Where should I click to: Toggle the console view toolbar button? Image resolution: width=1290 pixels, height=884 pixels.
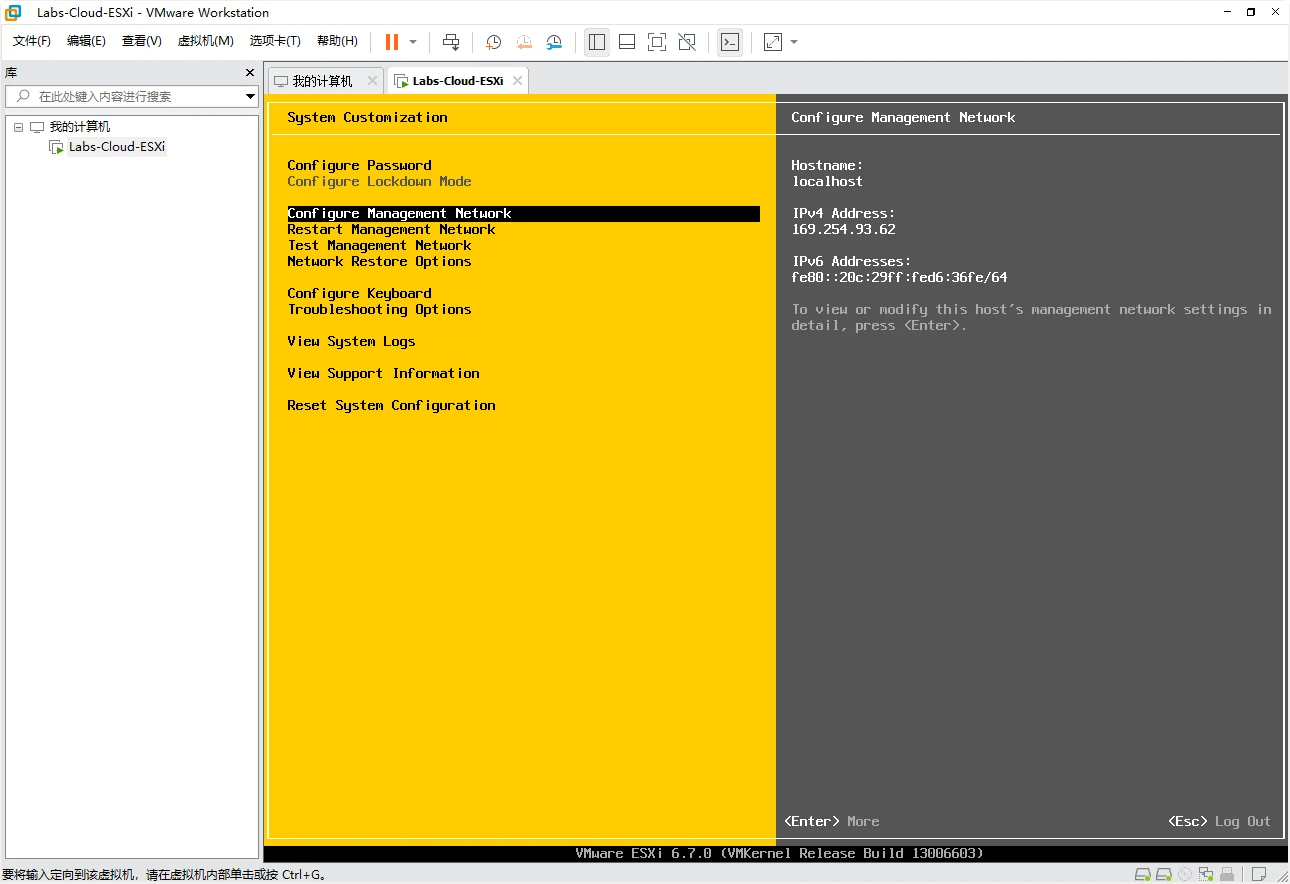pos(730,42)
